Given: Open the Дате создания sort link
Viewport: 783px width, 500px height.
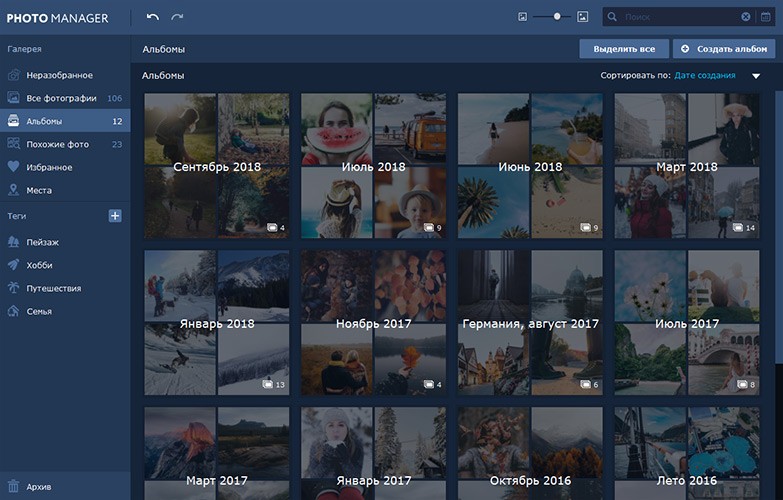Looking at the screenshot, I should (705, 75).
